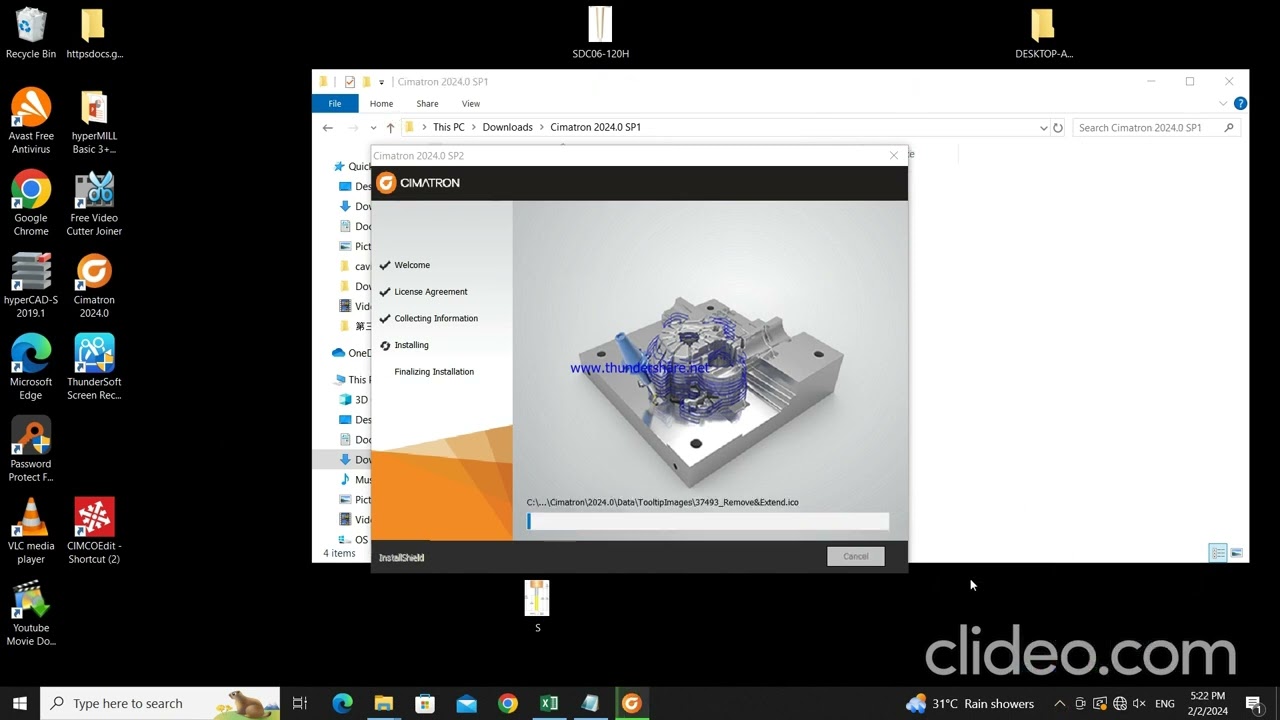Open Microsoft Edge desktop shortcut
The height and width of the screenshot is (720, 1280).
(31, 367)
